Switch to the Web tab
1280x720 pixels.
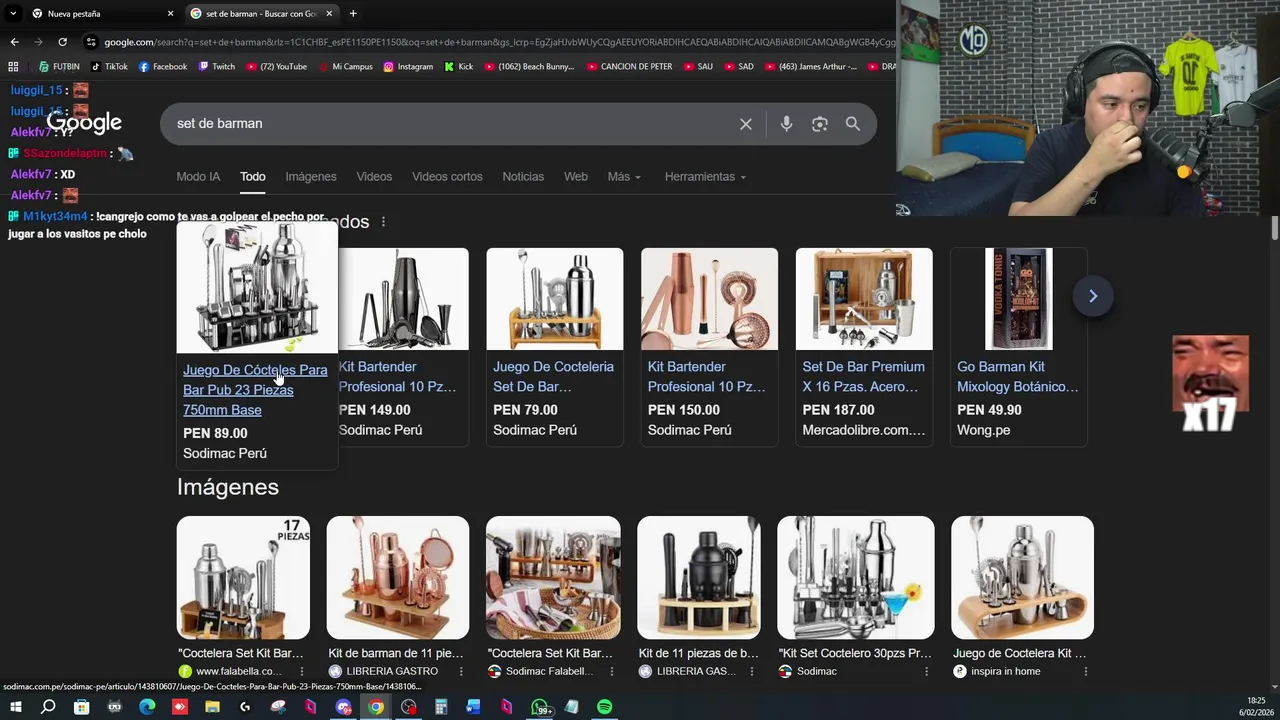[x=576, y=177]
